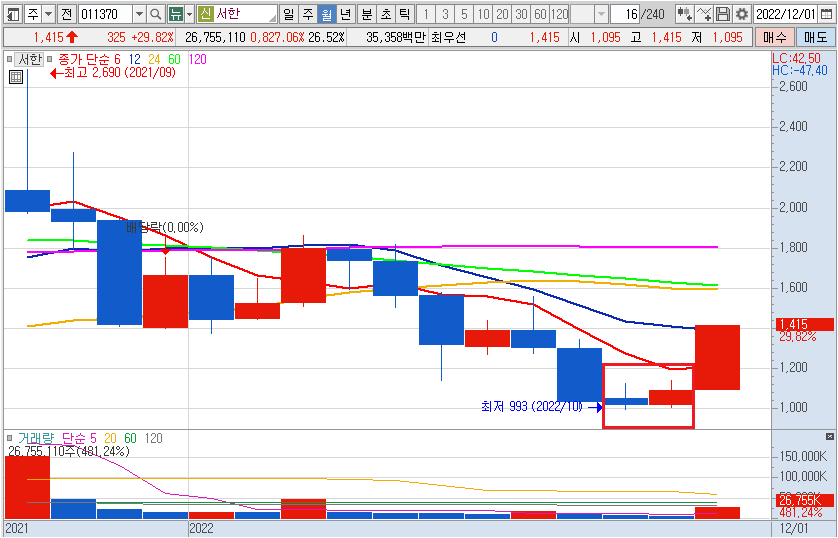838x538 pixels.
Task: Open the 주 market type dropdown
Action: click(49, 14)
